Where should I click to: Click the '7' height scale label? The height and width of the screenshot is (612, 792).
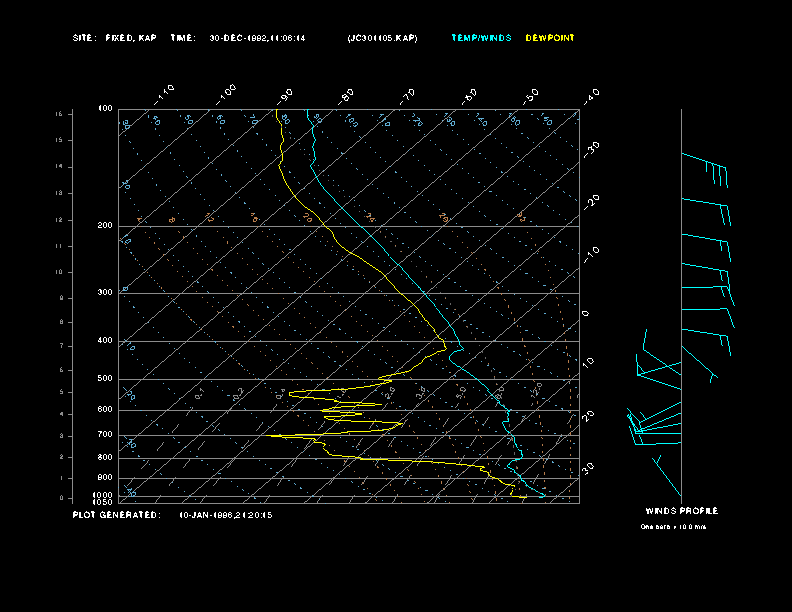point(62,346)
